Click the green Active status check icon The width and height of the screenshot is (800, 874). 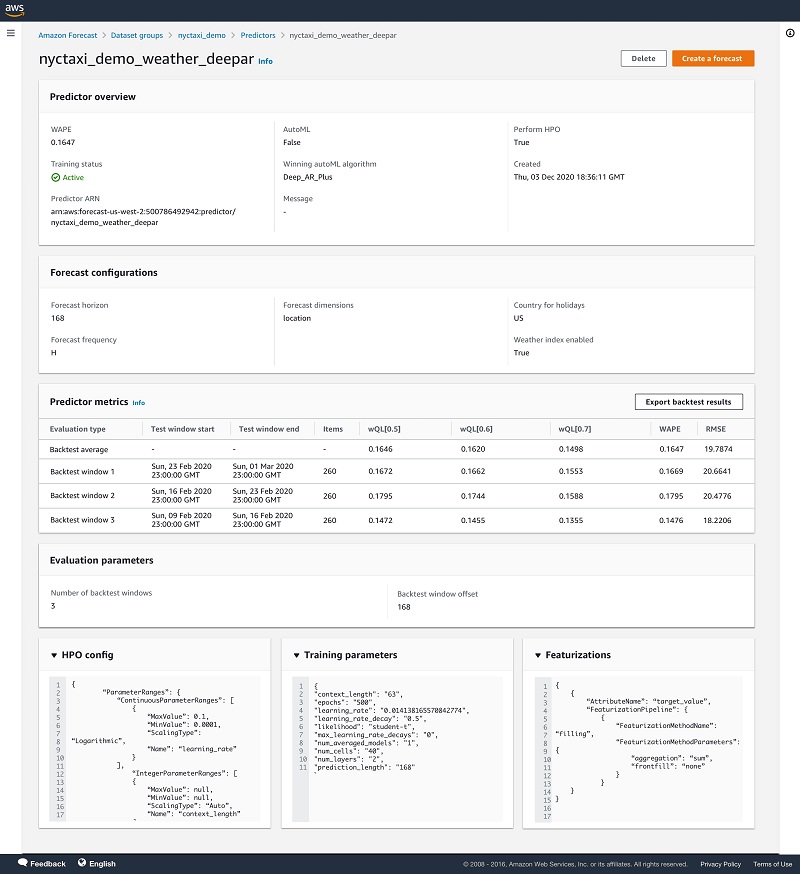(x=56, y=177)
